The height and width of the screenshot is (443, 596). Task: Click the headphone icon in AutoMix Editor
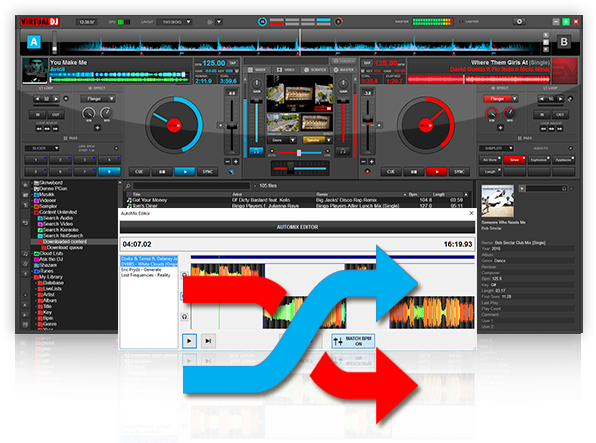184,316
